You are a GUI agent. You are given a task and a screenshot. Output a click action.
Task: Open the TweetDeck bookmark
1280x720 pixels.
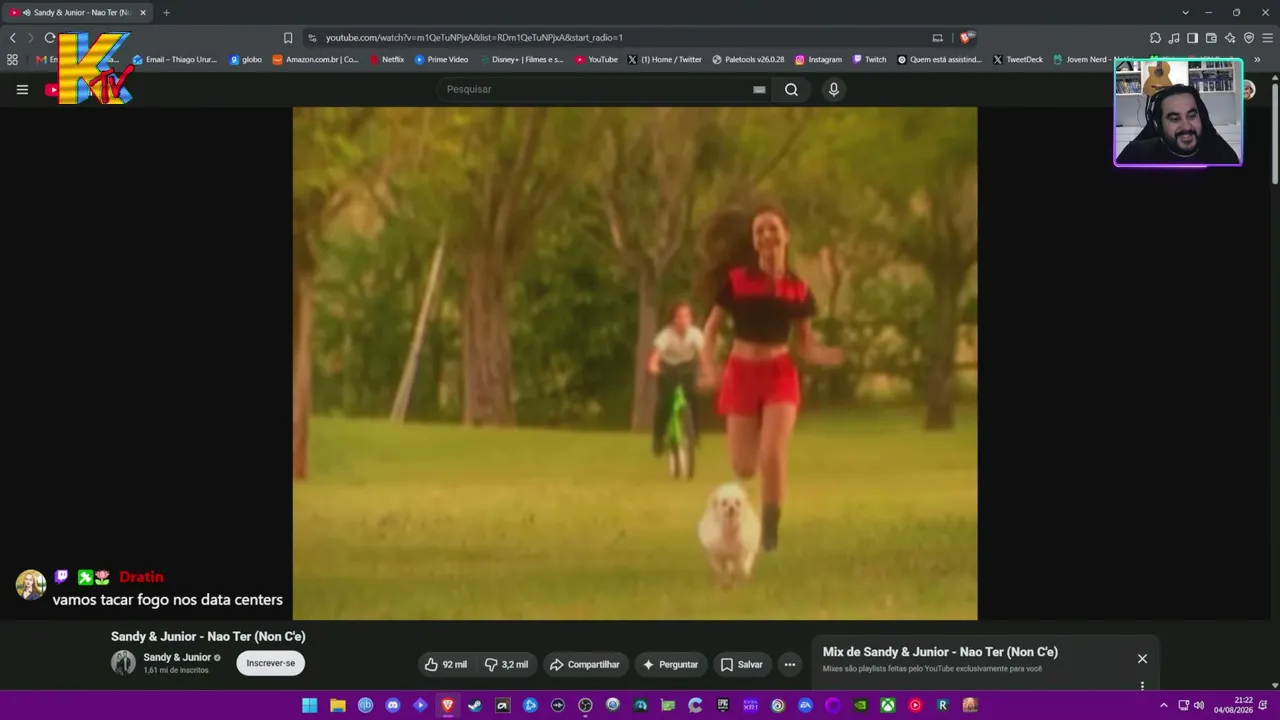(1018, 60)
